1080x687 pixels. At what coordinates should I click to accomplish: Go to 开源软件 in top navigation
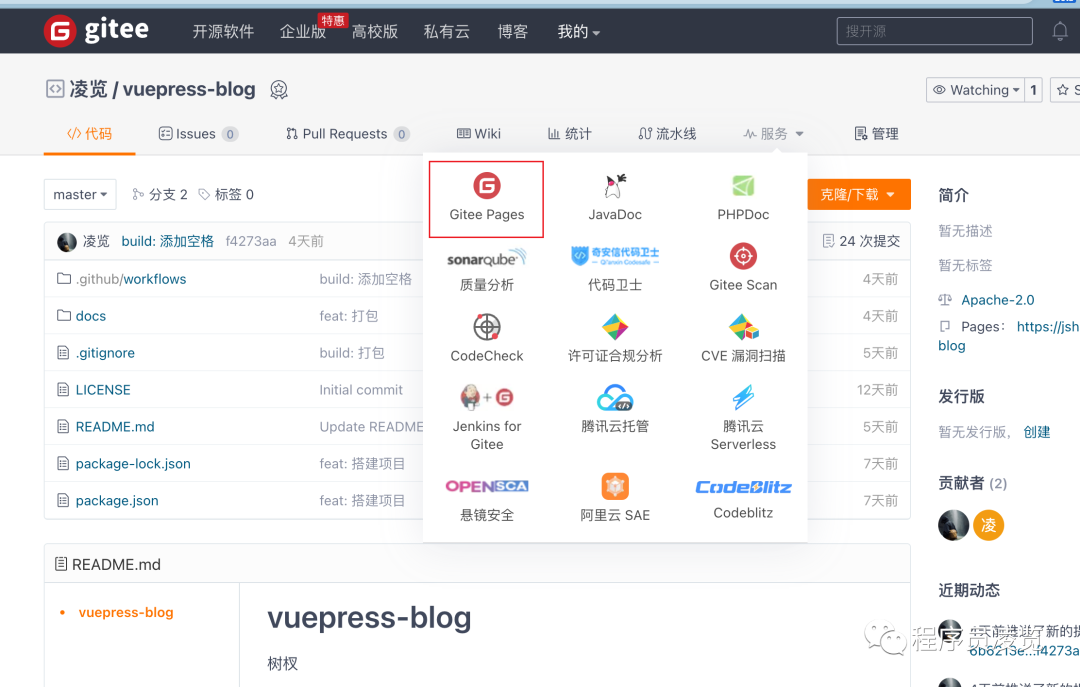[223, 31]
